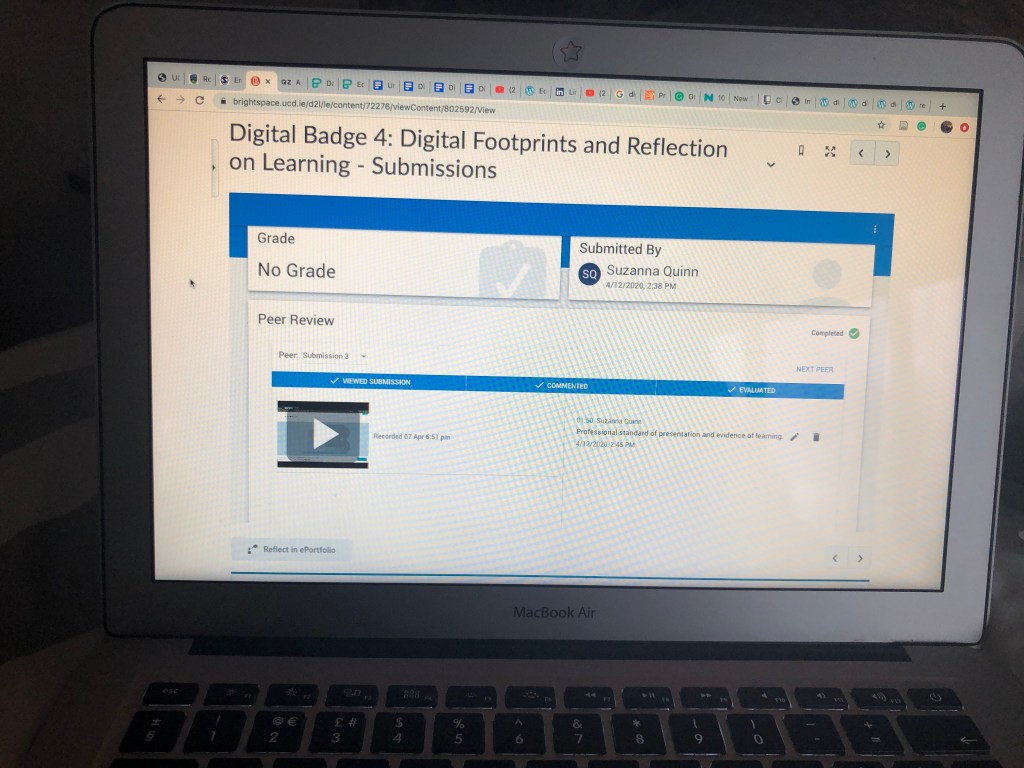1024x768 pixels.
Task: Edit the peer comment with the pencil icon
Action: (794, 437)
